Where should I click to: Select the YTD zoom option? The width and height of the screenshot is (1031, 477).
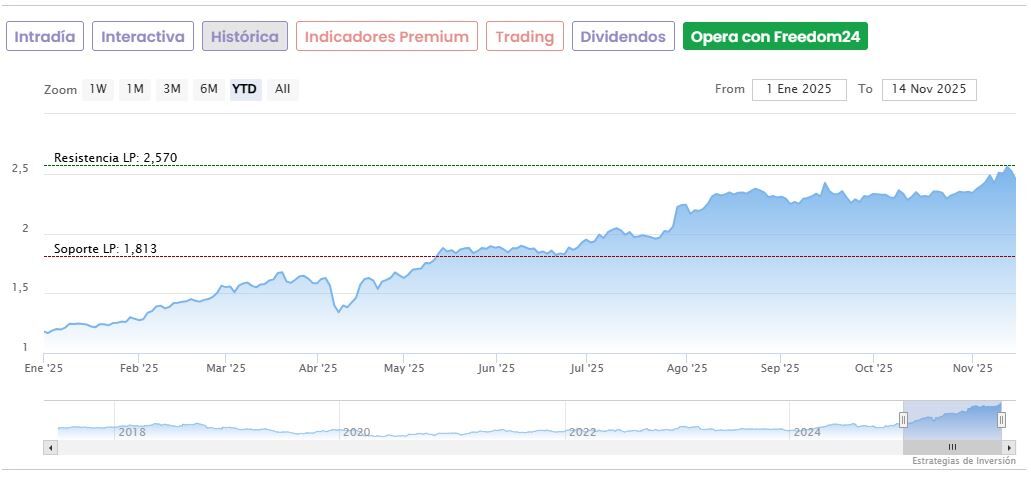(x=245, y=89)
